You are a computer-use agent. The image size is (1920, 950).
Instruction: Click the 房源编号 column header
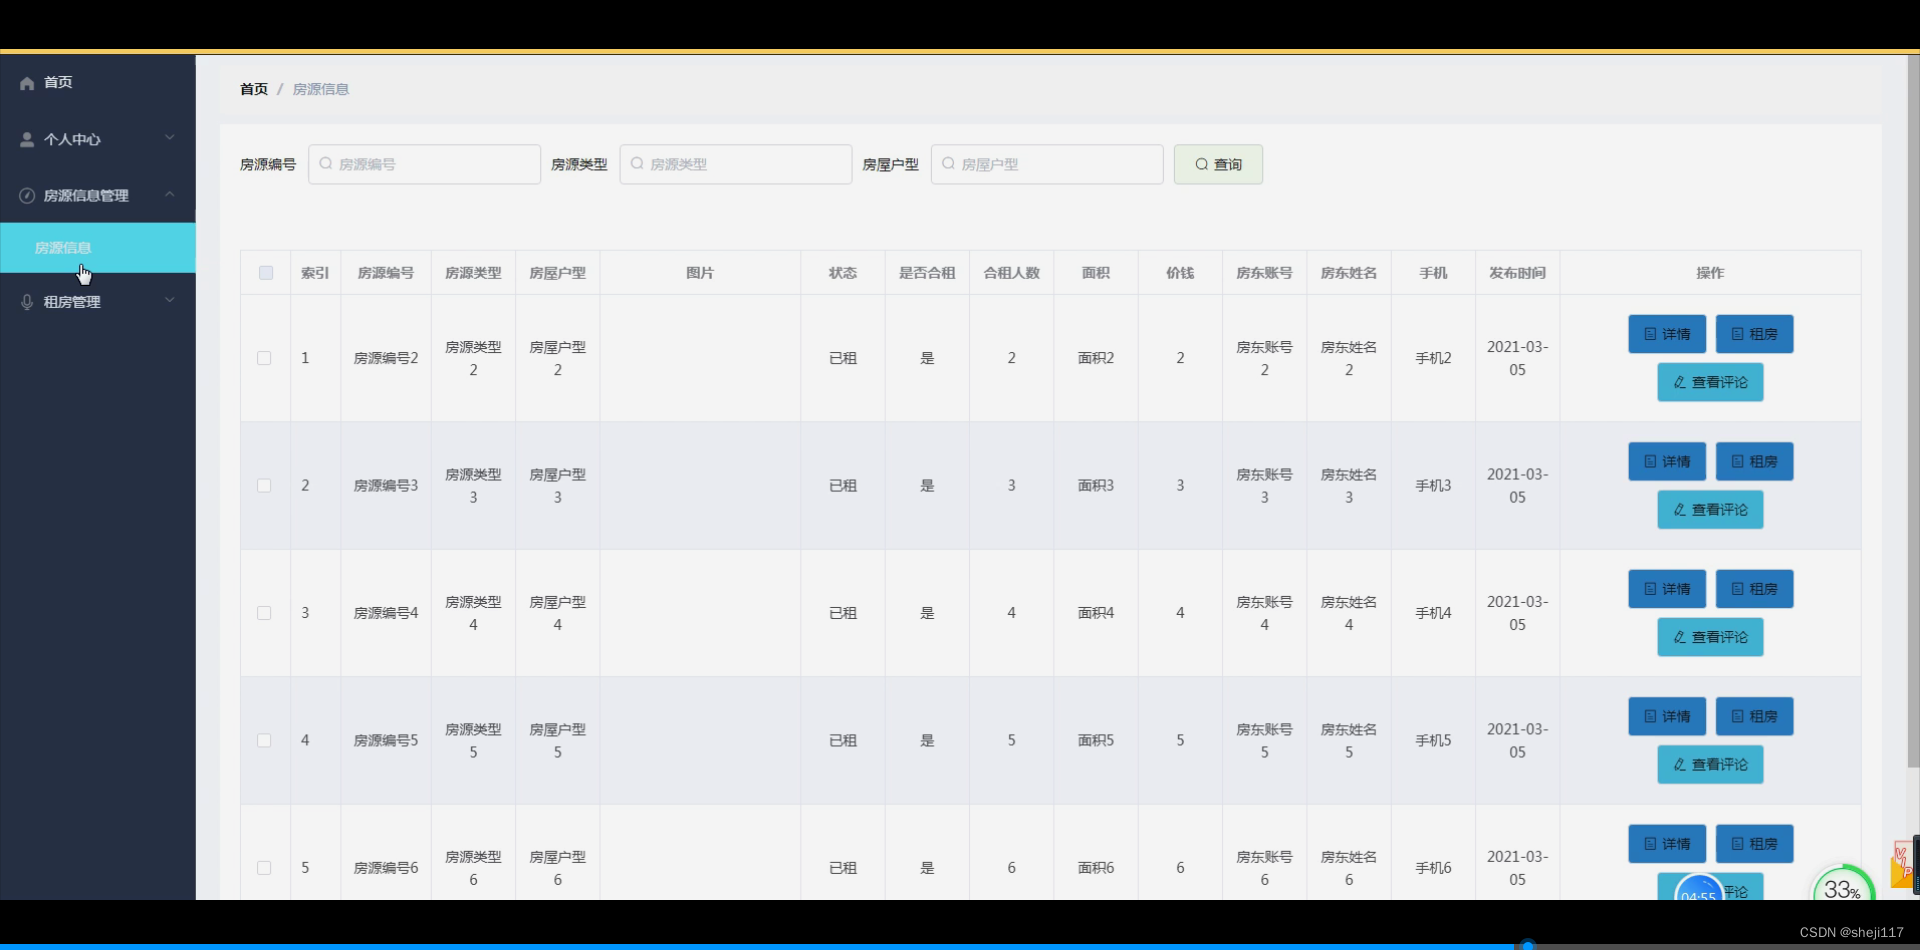click(385, 273)
